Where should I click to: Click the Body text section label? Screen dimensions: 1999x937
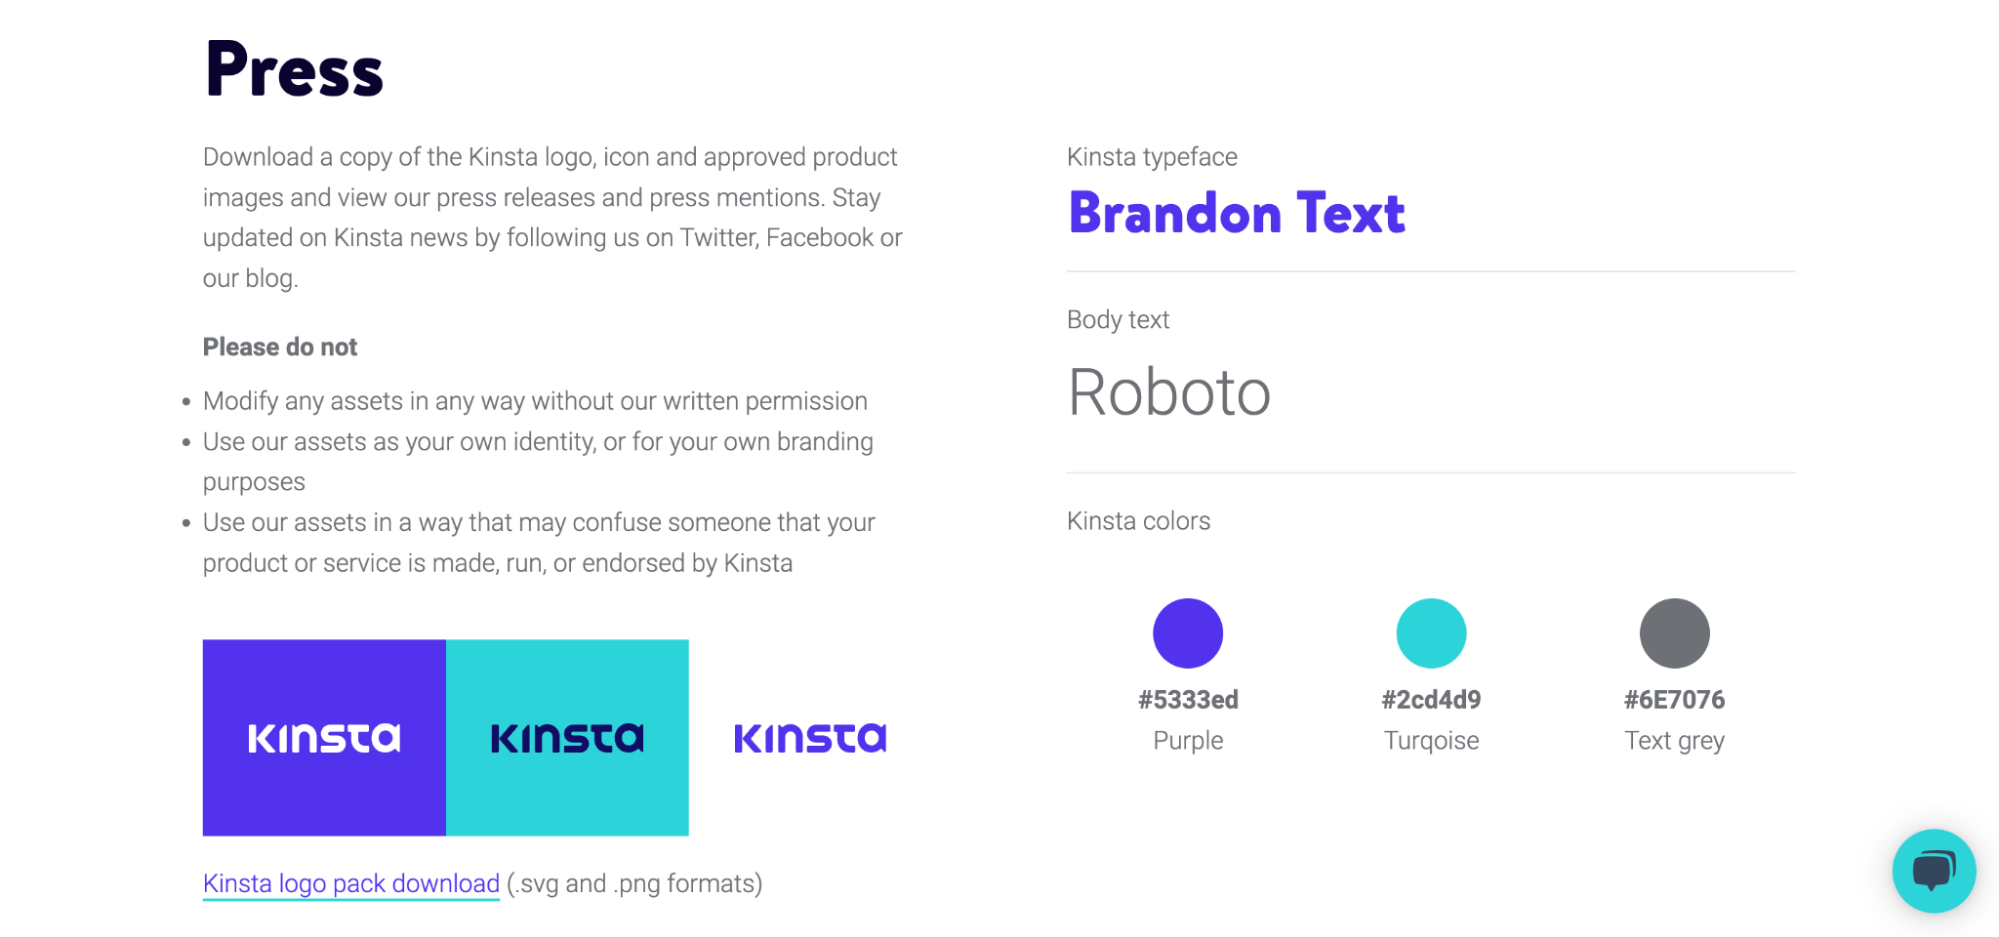click(x=1118, y=319)
